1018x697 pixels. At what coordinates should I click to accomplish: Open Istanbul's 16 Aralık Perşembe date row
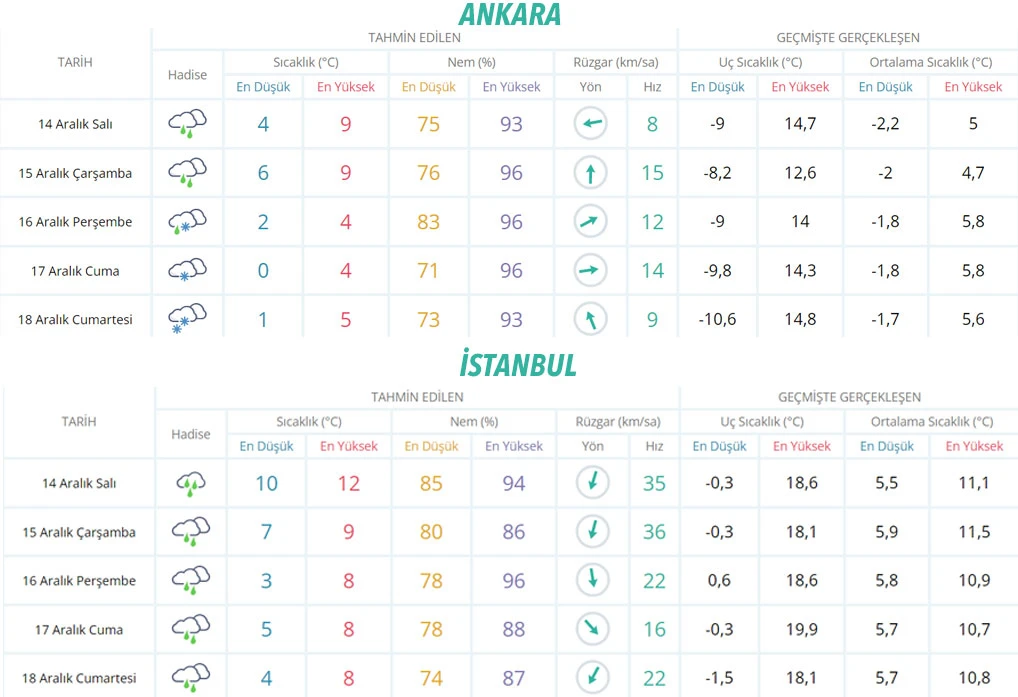point(79,581)
